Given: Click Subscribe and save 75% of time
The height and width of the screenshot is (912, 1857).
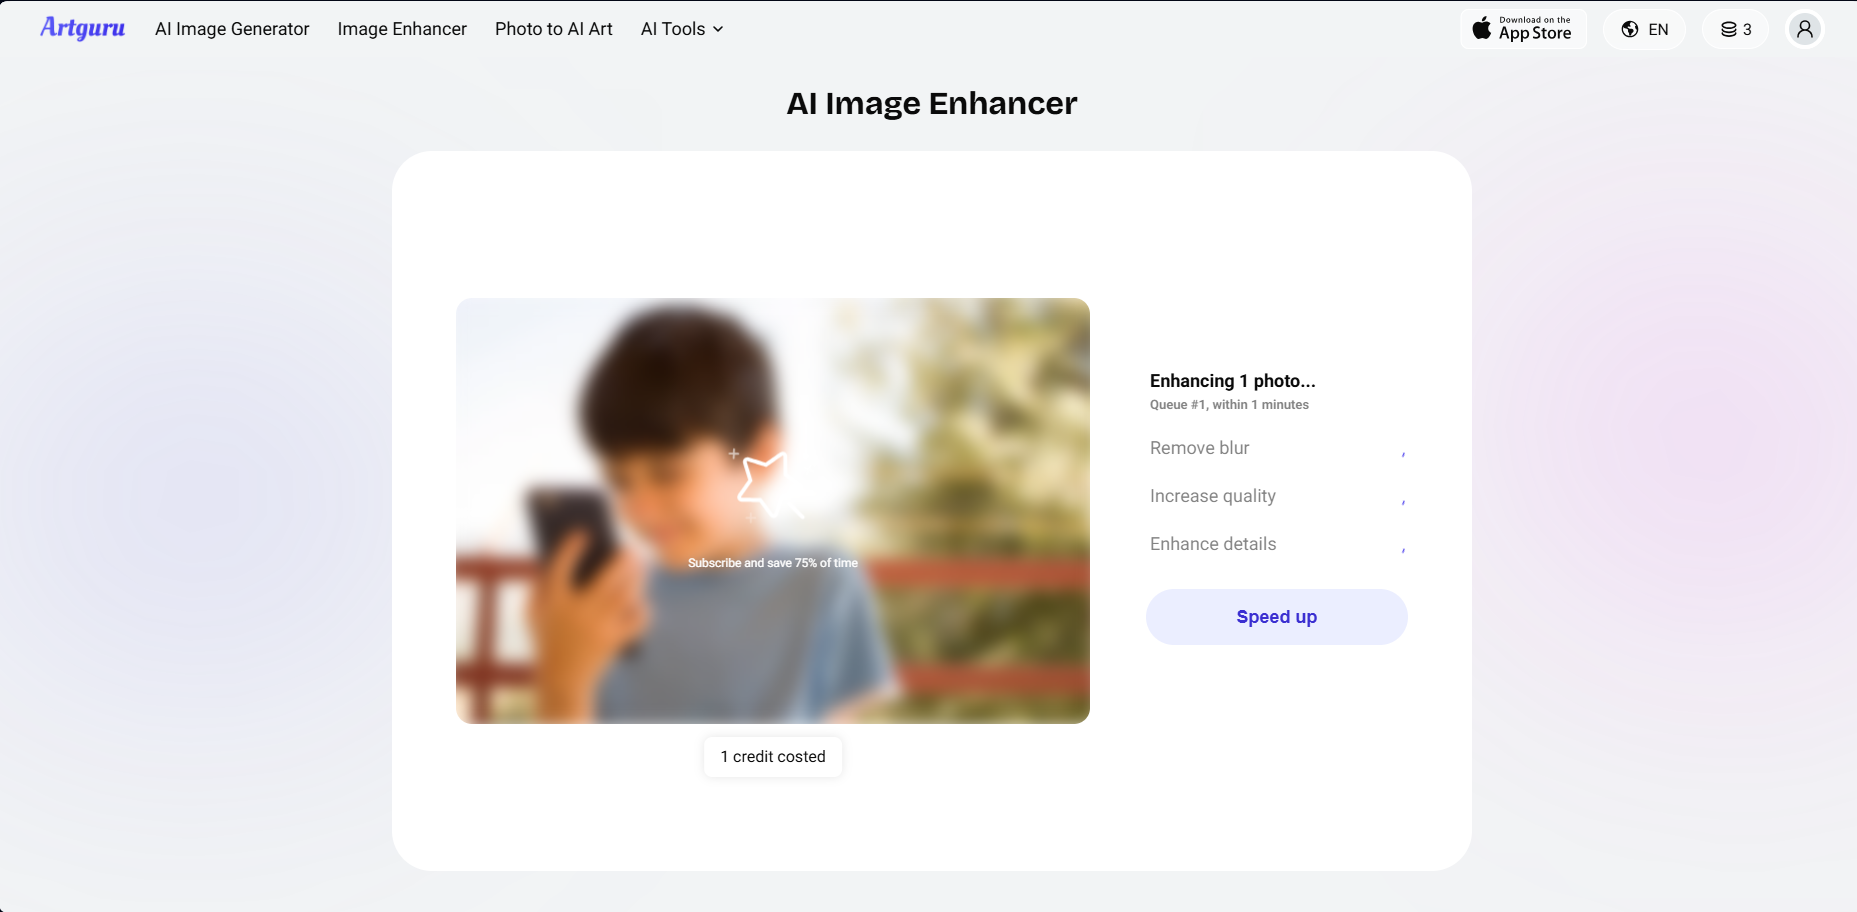Looking at the screenshot, I should 772,562.
